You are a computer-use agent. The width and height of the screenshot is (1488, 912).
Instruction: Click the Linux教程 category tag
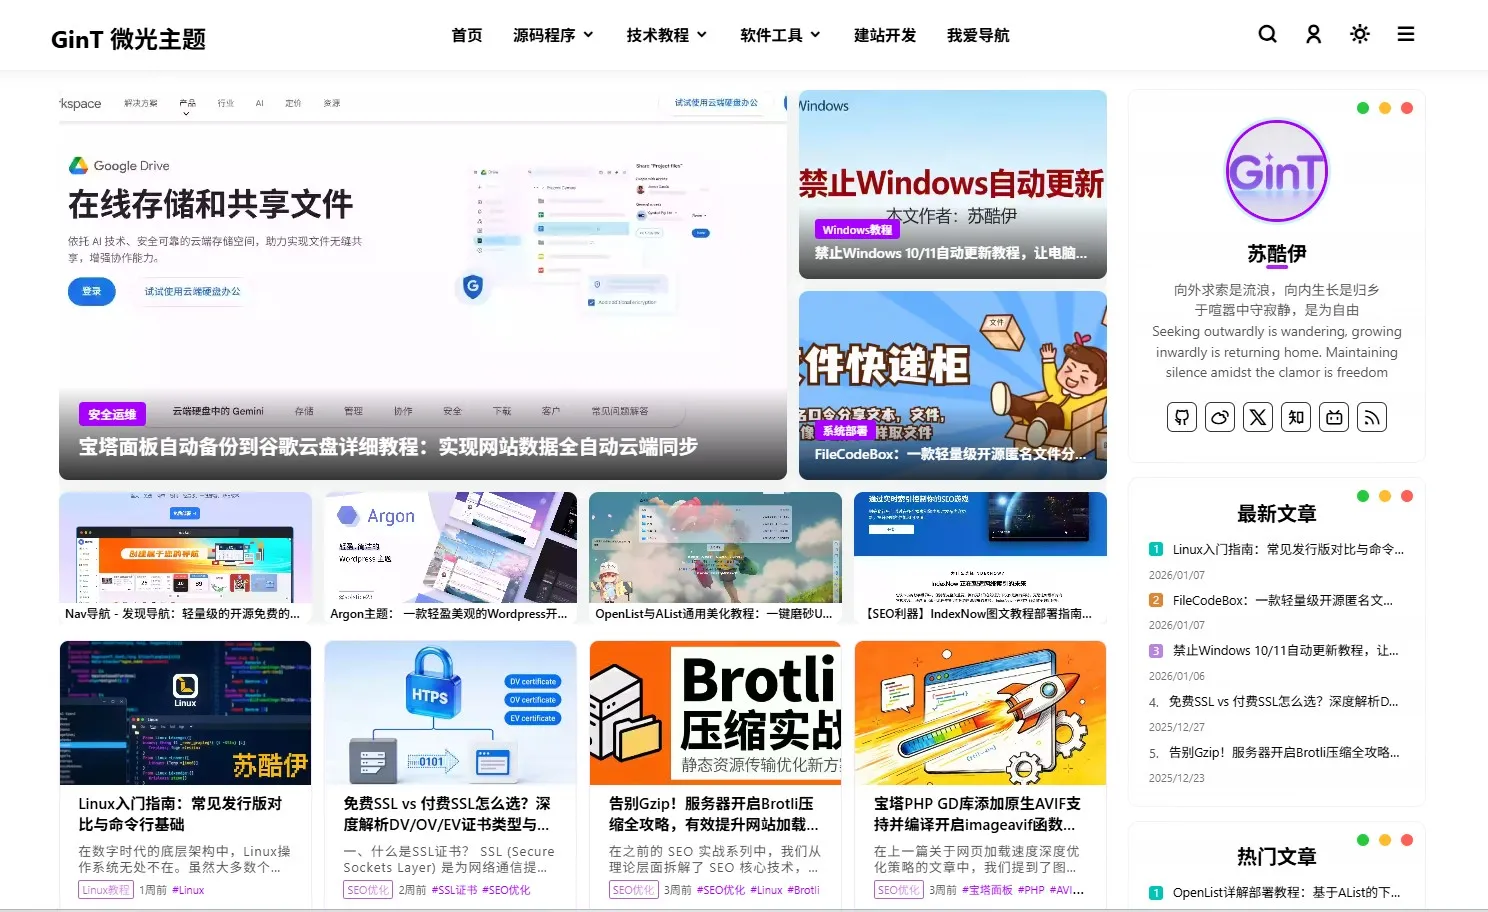(106, 890)
